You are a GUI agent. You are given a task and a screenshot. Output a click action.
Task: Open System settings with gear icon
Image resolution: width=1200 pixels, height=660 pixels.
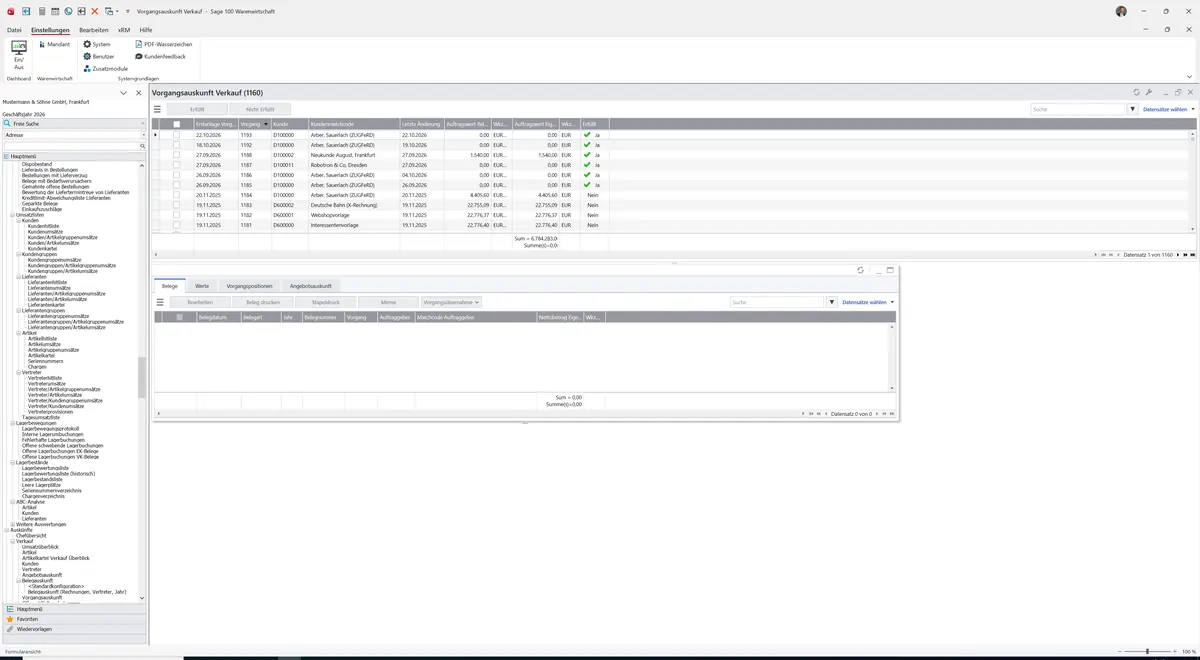[x=97, y=44]
